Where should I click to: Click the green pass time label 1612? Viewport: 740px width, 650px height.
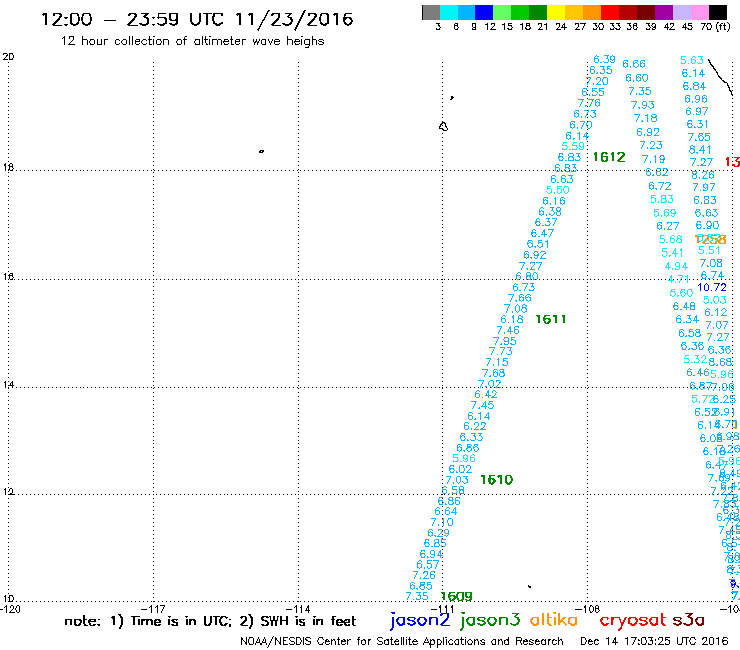click(609, 157)
